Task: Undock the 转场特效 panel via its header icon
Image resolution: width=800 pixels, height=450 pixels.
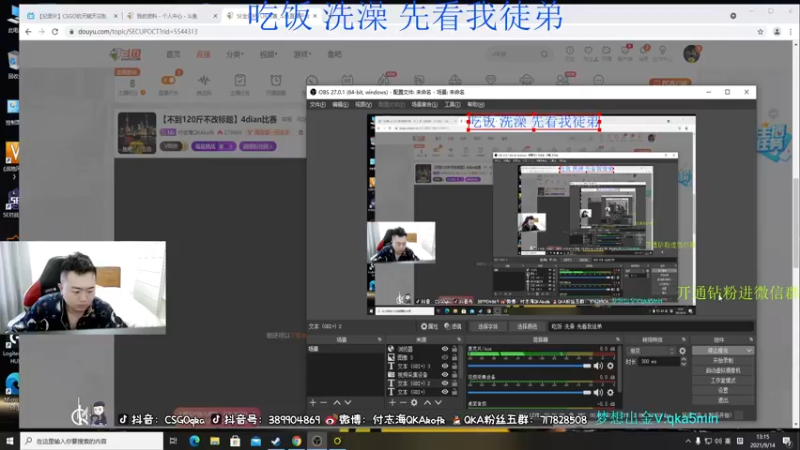Action: coord(684,340)
